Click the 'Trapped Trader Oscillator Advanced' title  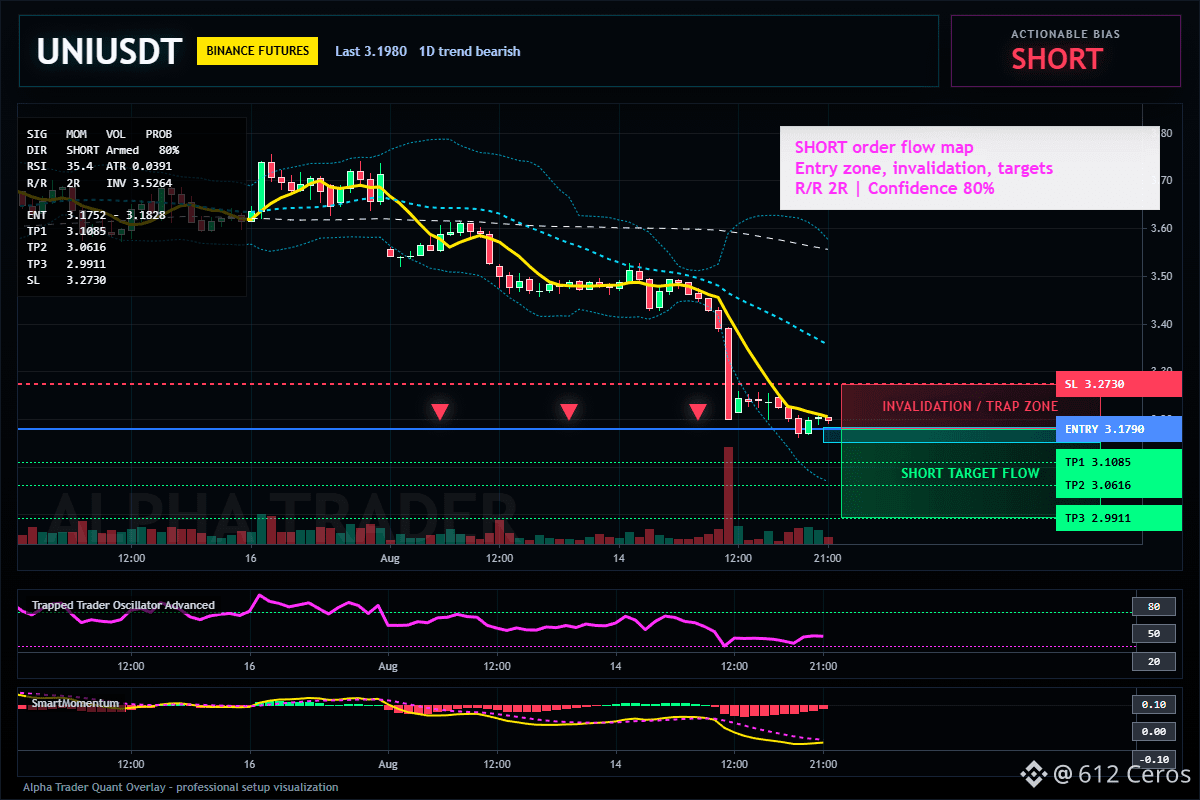click(x=123, y=605)
